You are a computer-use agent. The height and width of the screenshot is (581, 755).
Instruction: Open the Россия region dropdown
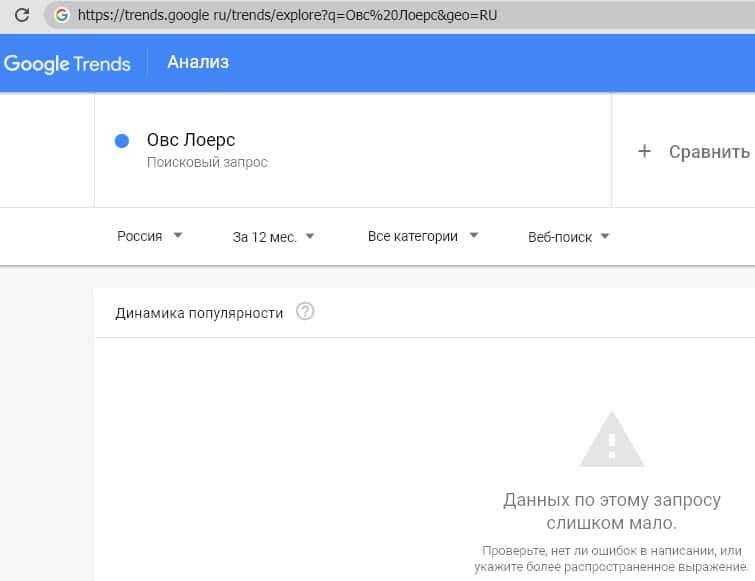click(x=149, y=236)
